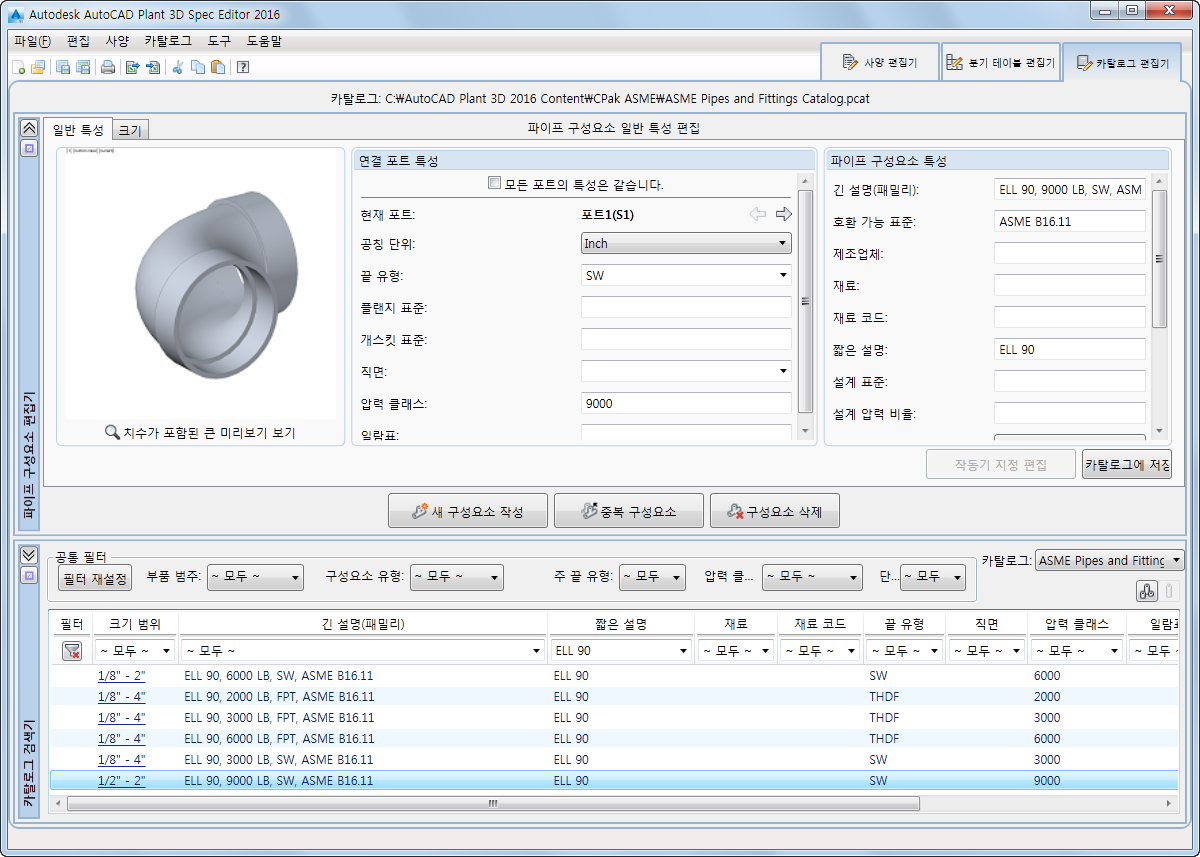
Task: Click the 플랜지 표준 input field
Action: tap(686, 307)
